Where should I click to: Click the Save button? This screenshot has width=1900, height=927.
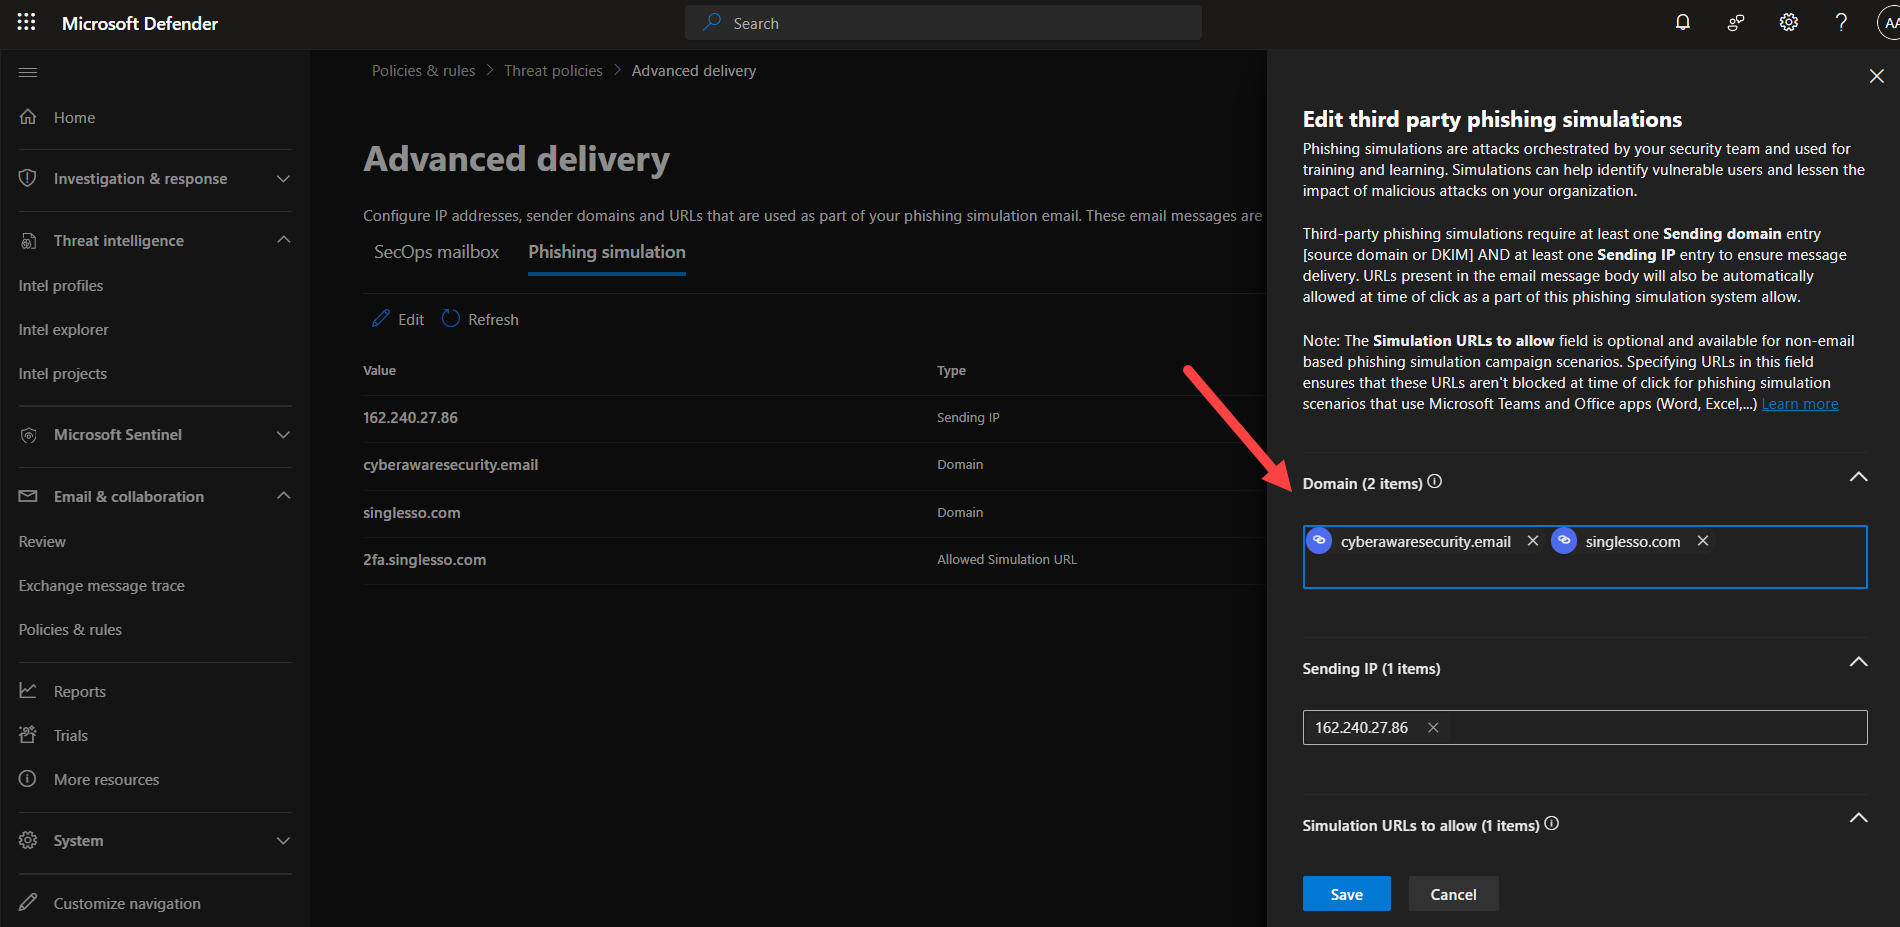(1346, 894)
